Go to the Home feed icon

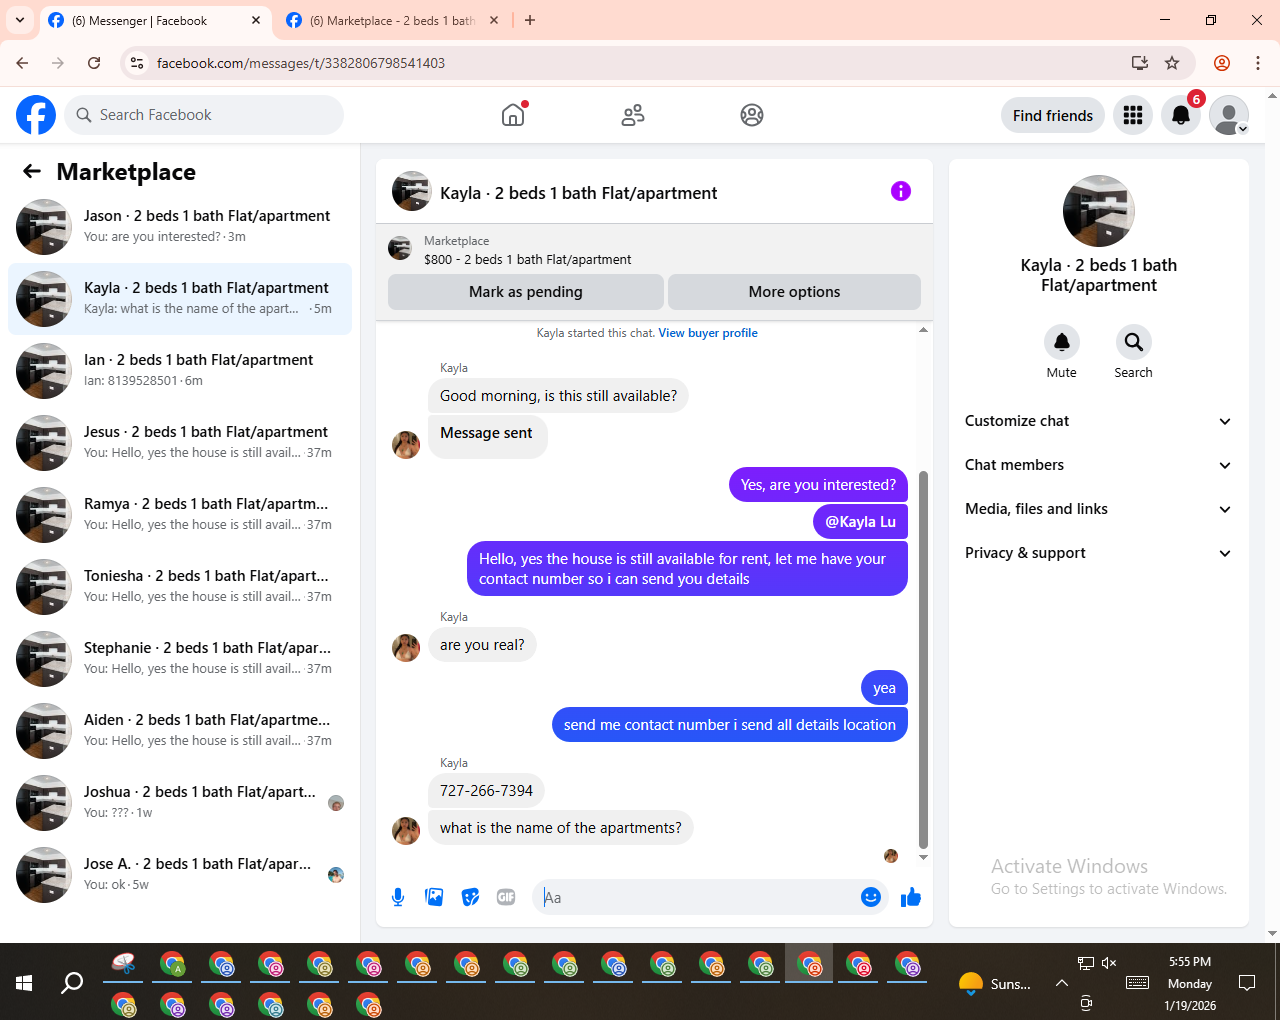[513, 115]
